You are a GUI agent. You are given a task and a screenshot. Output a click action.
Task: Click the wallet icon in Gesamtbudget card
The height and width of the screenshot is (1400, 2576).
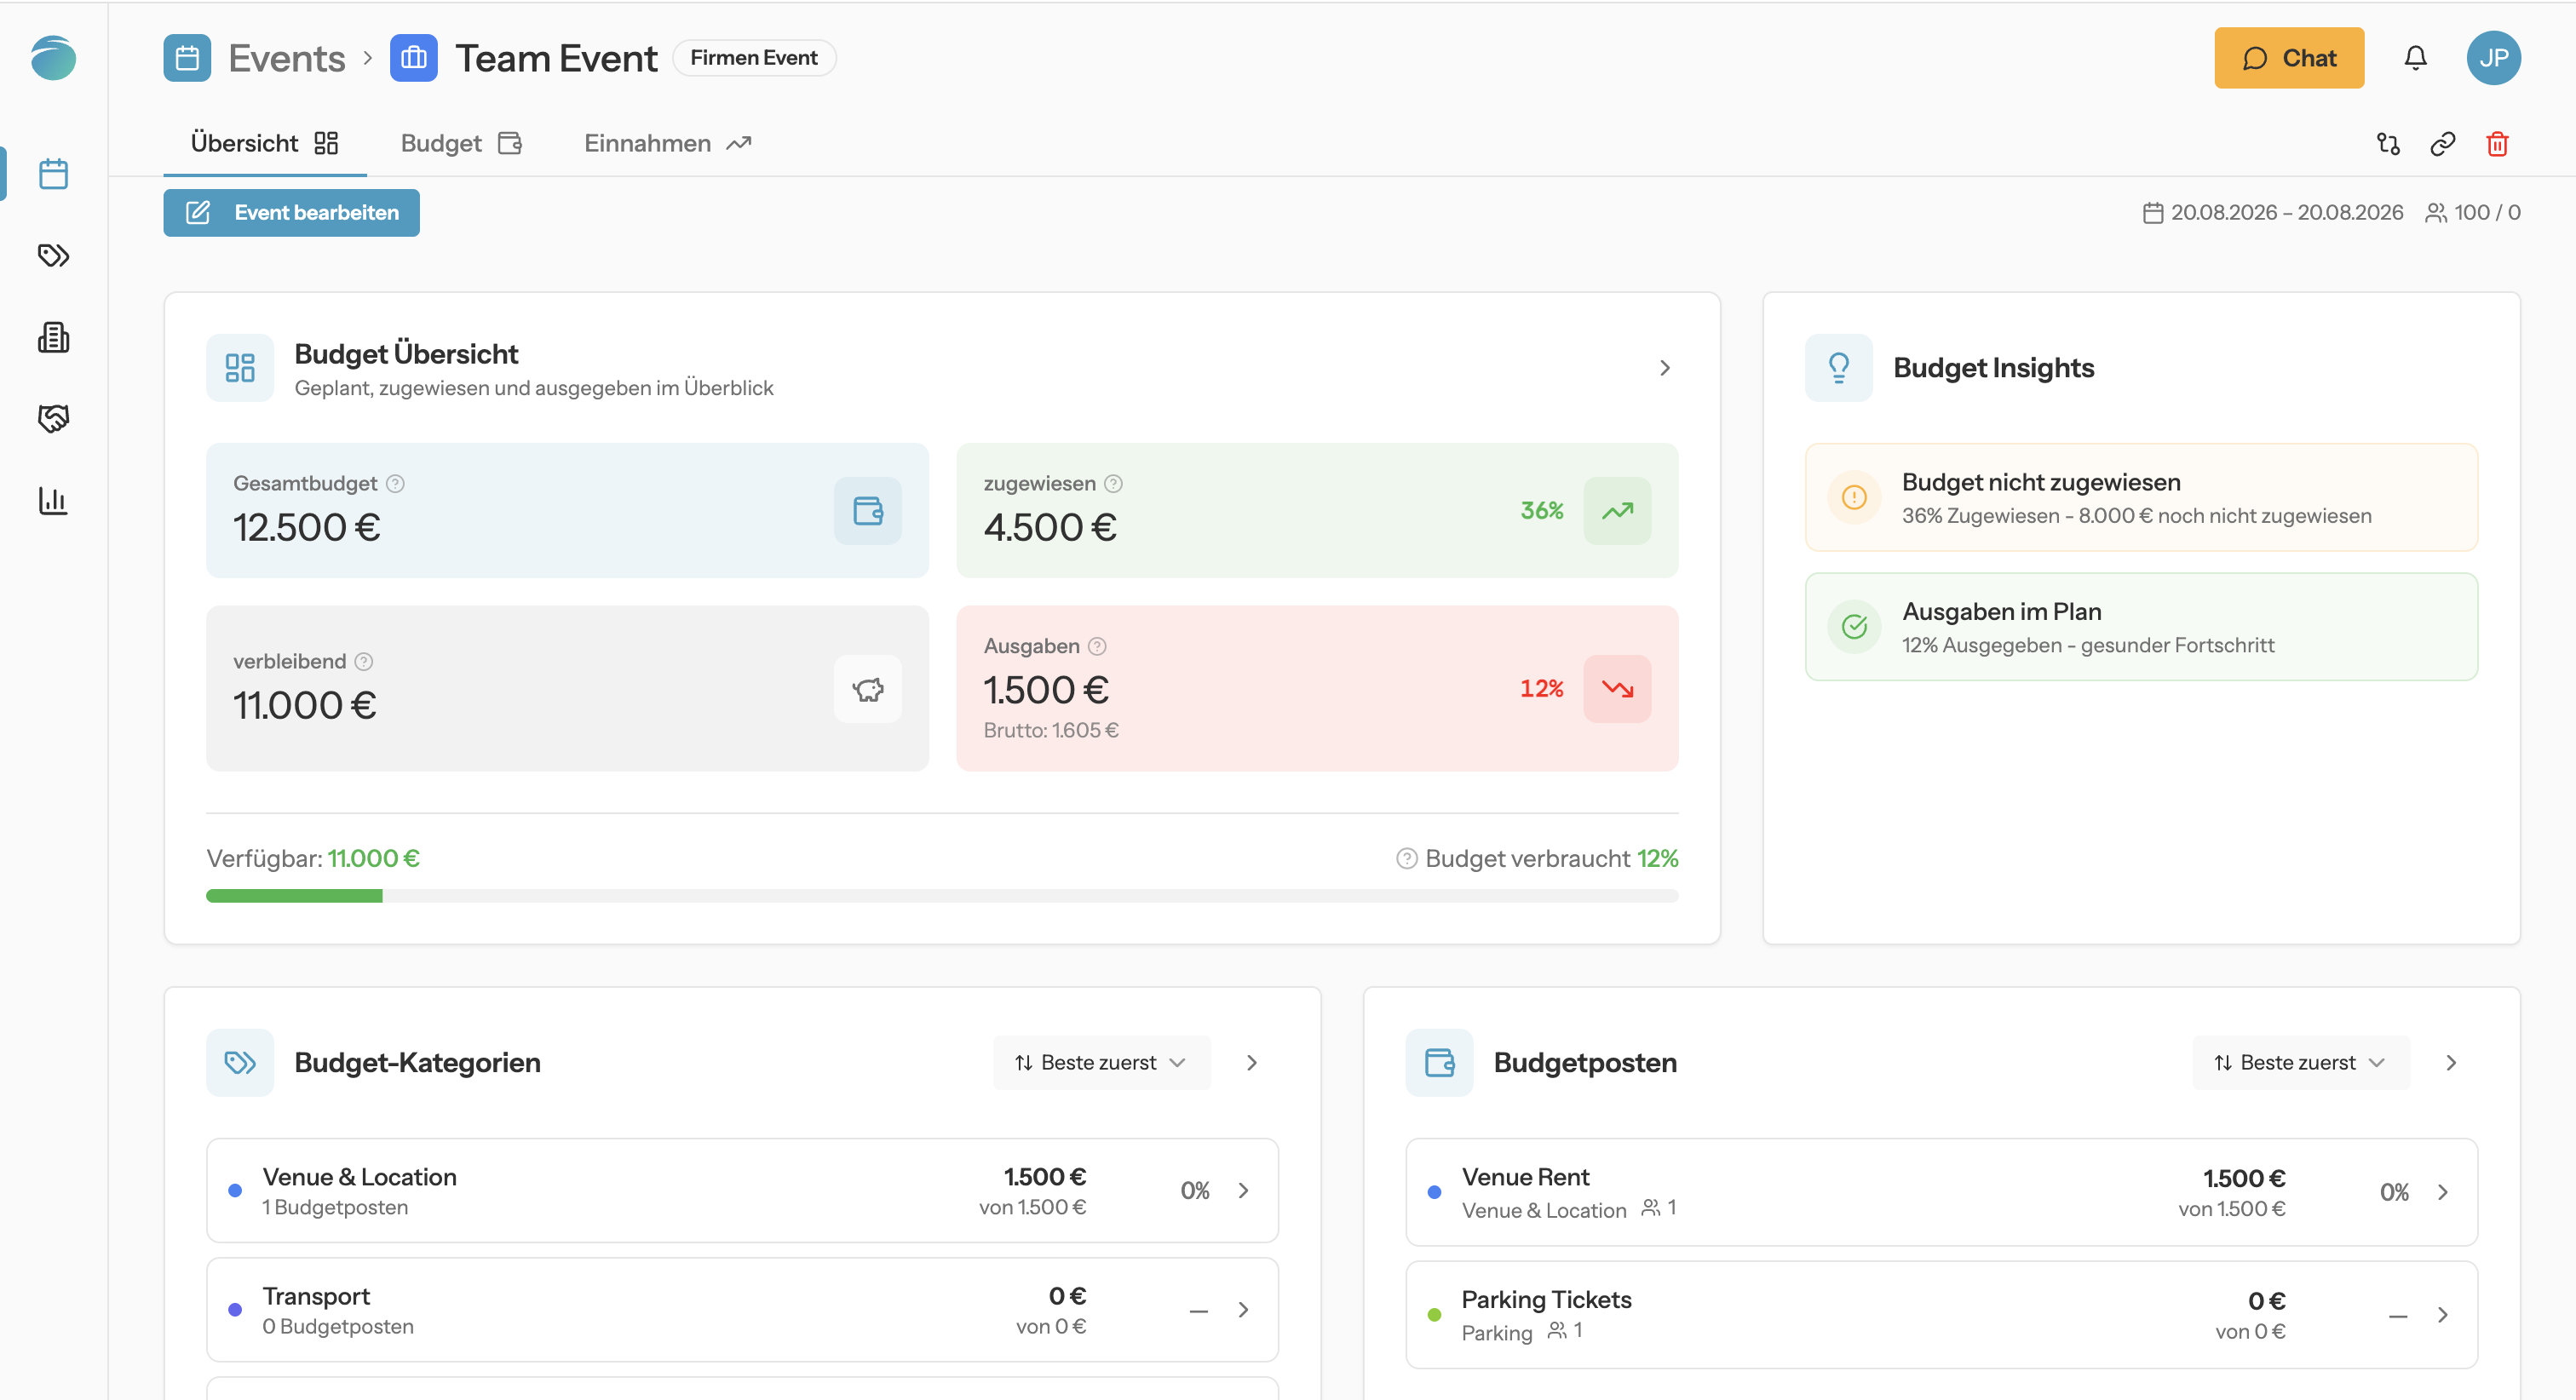pyautogui.click(x=868, y=511)
